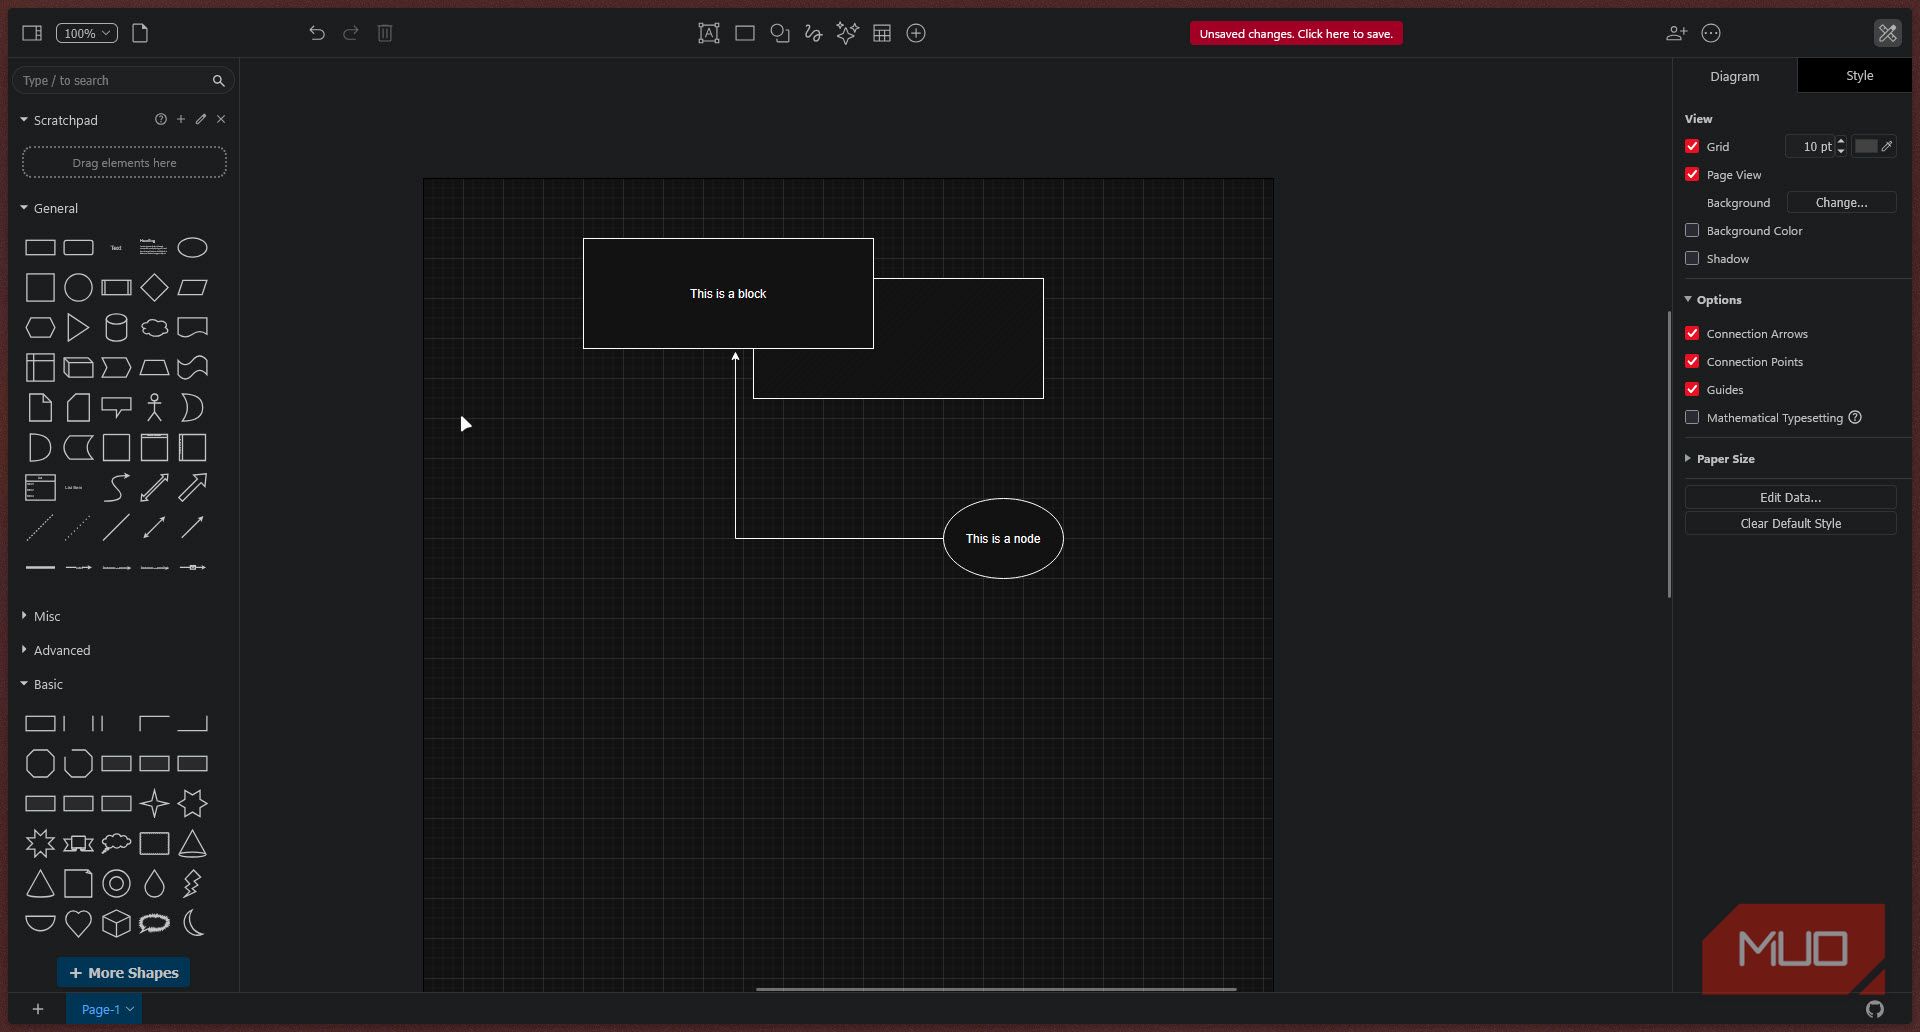This screenshot has width=1920, height=1032.
Task: Expand the Misc shapes section
Action: point(42,616)
